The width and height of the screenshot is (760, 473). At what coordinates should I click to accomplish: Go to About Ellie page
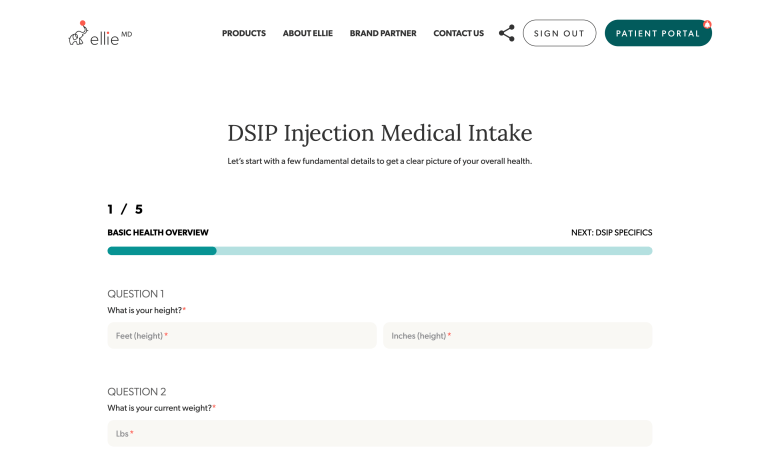pos(308,33)
